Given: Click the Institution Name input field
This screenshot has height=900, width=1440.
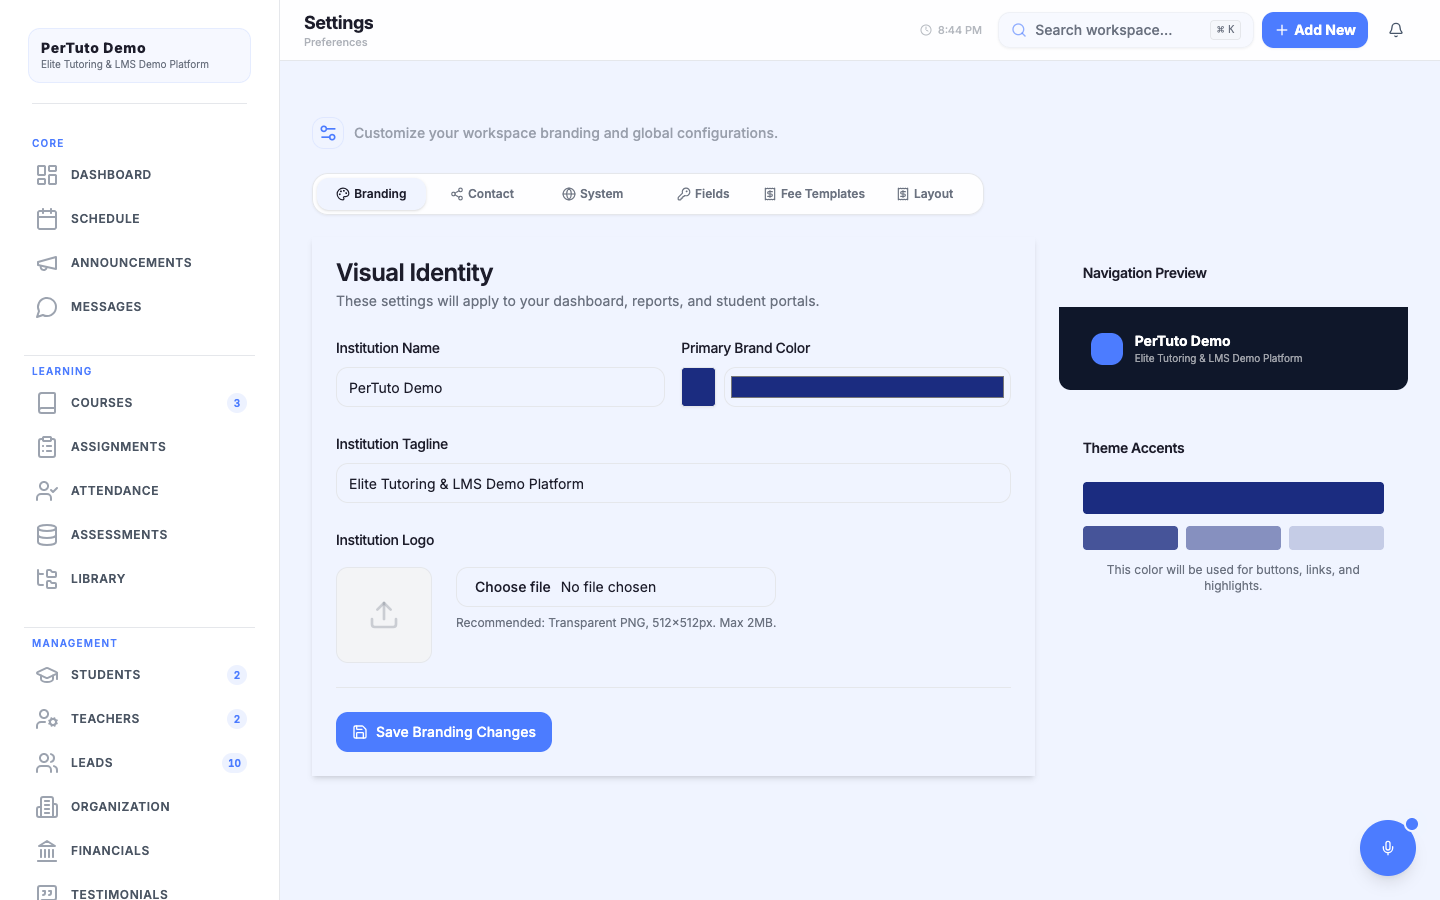Looking at the screenshot, I should (500, 387).
